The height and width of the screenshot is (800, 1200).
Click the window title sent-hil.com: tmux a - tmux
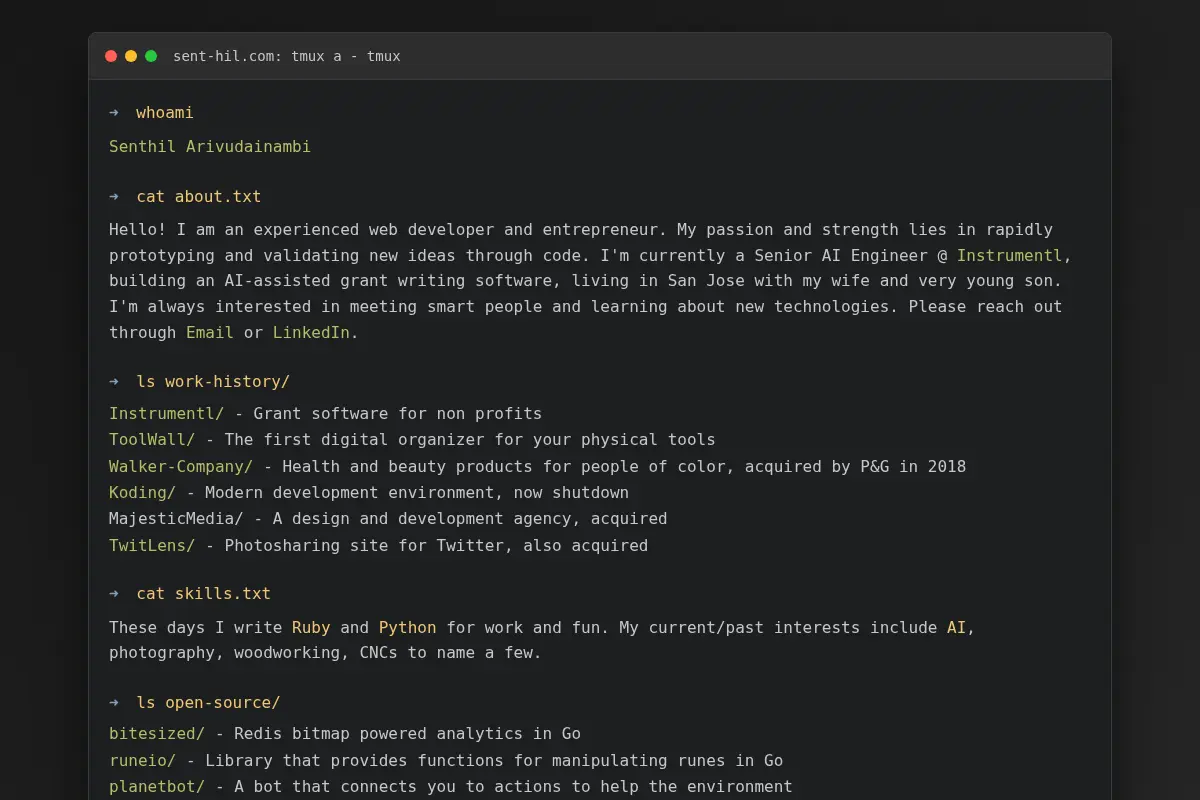[287, 56]
